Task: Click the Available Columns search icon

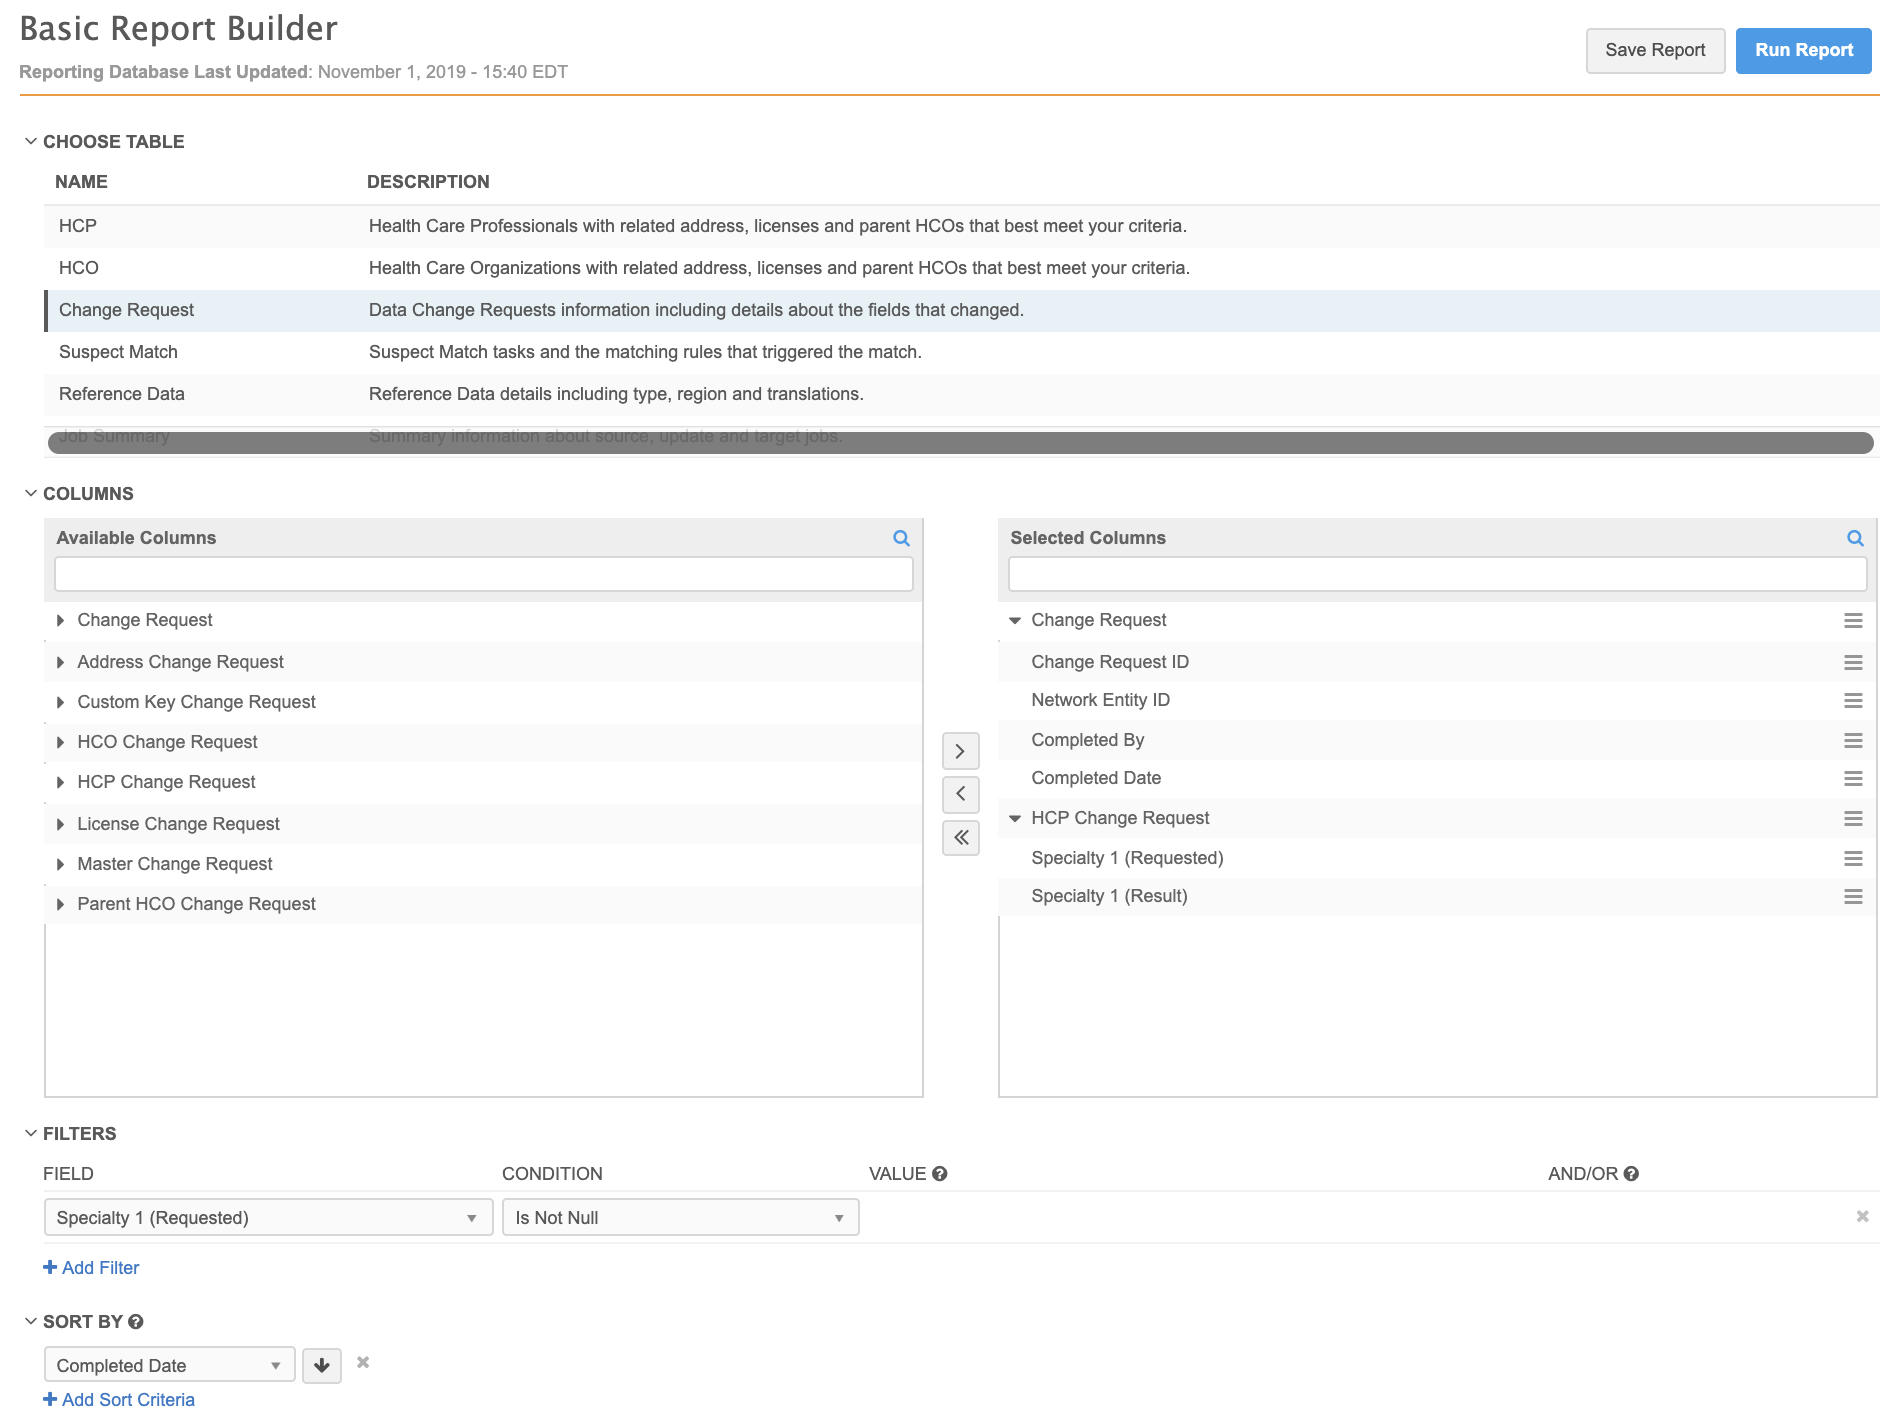Action: point(901,538)
